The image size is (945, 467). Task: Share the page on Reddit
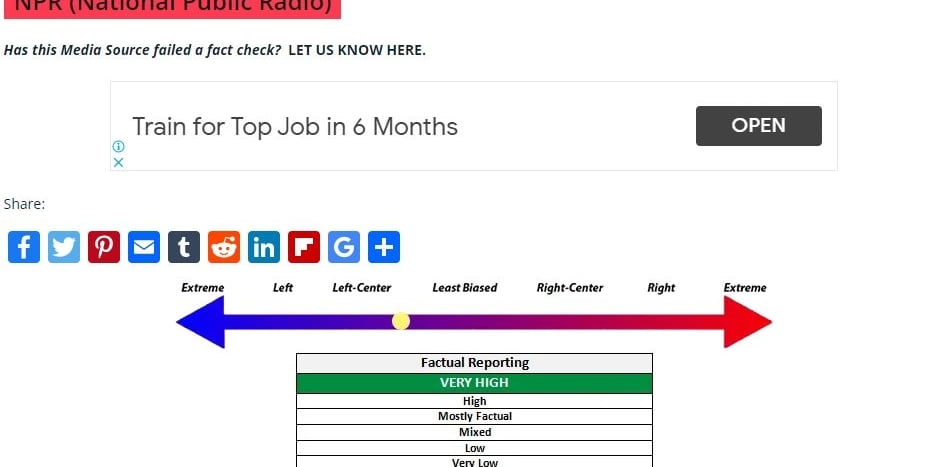click(x=224, y=247)
